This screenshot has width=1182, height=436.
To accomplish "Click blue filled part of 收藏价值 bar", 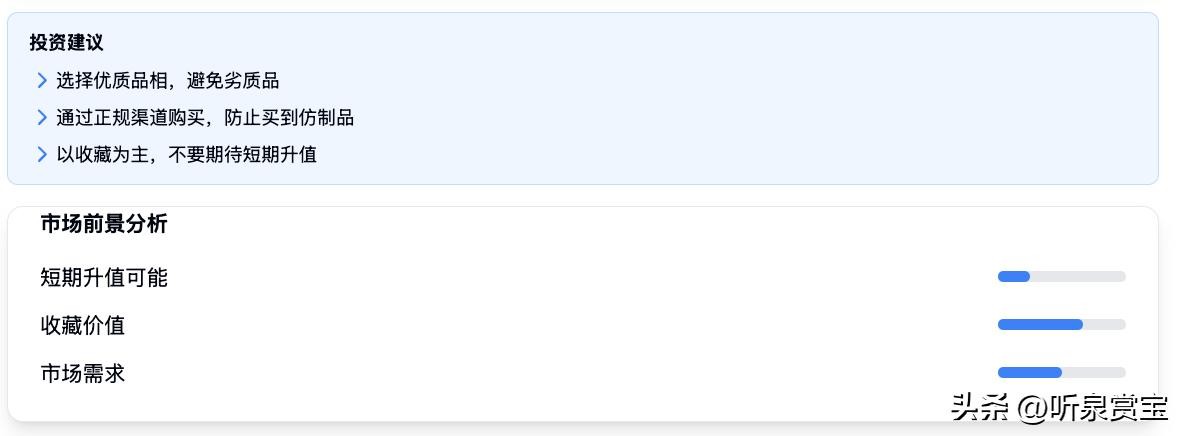I will pos(1040,325).
